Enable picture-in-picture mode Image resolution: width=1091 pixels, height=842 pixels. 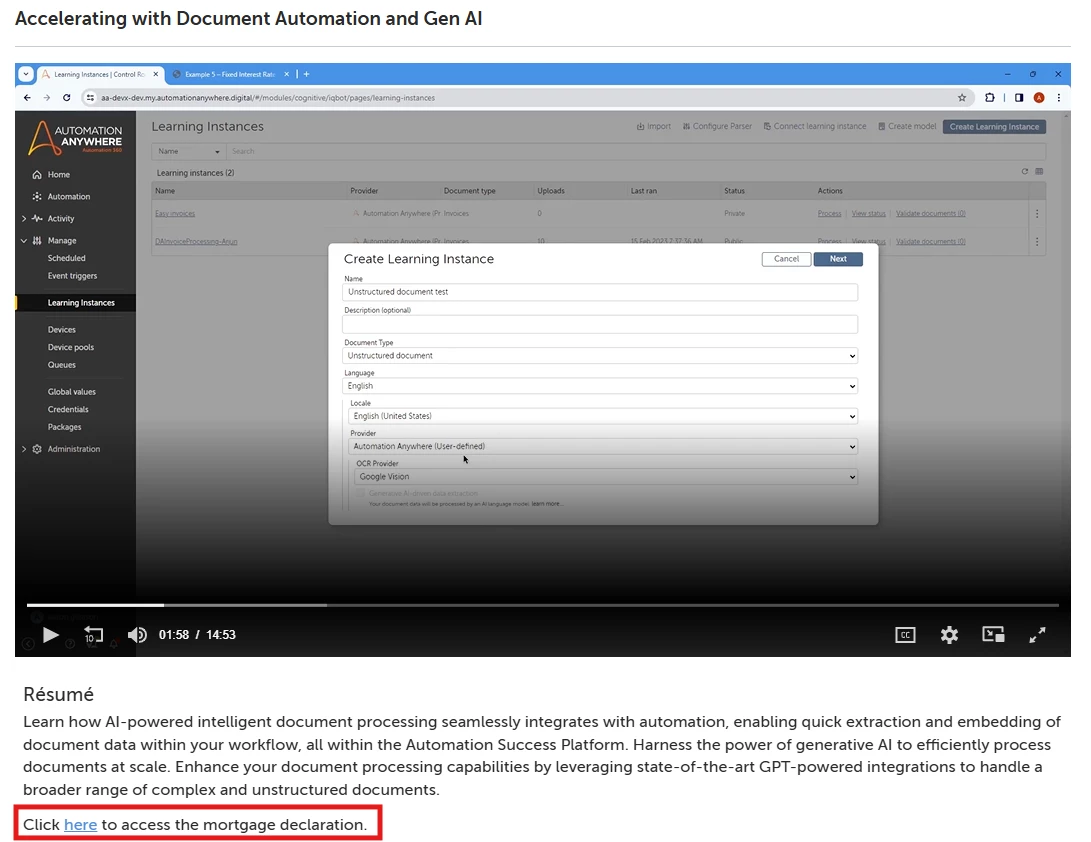click(x=993, y=634)
